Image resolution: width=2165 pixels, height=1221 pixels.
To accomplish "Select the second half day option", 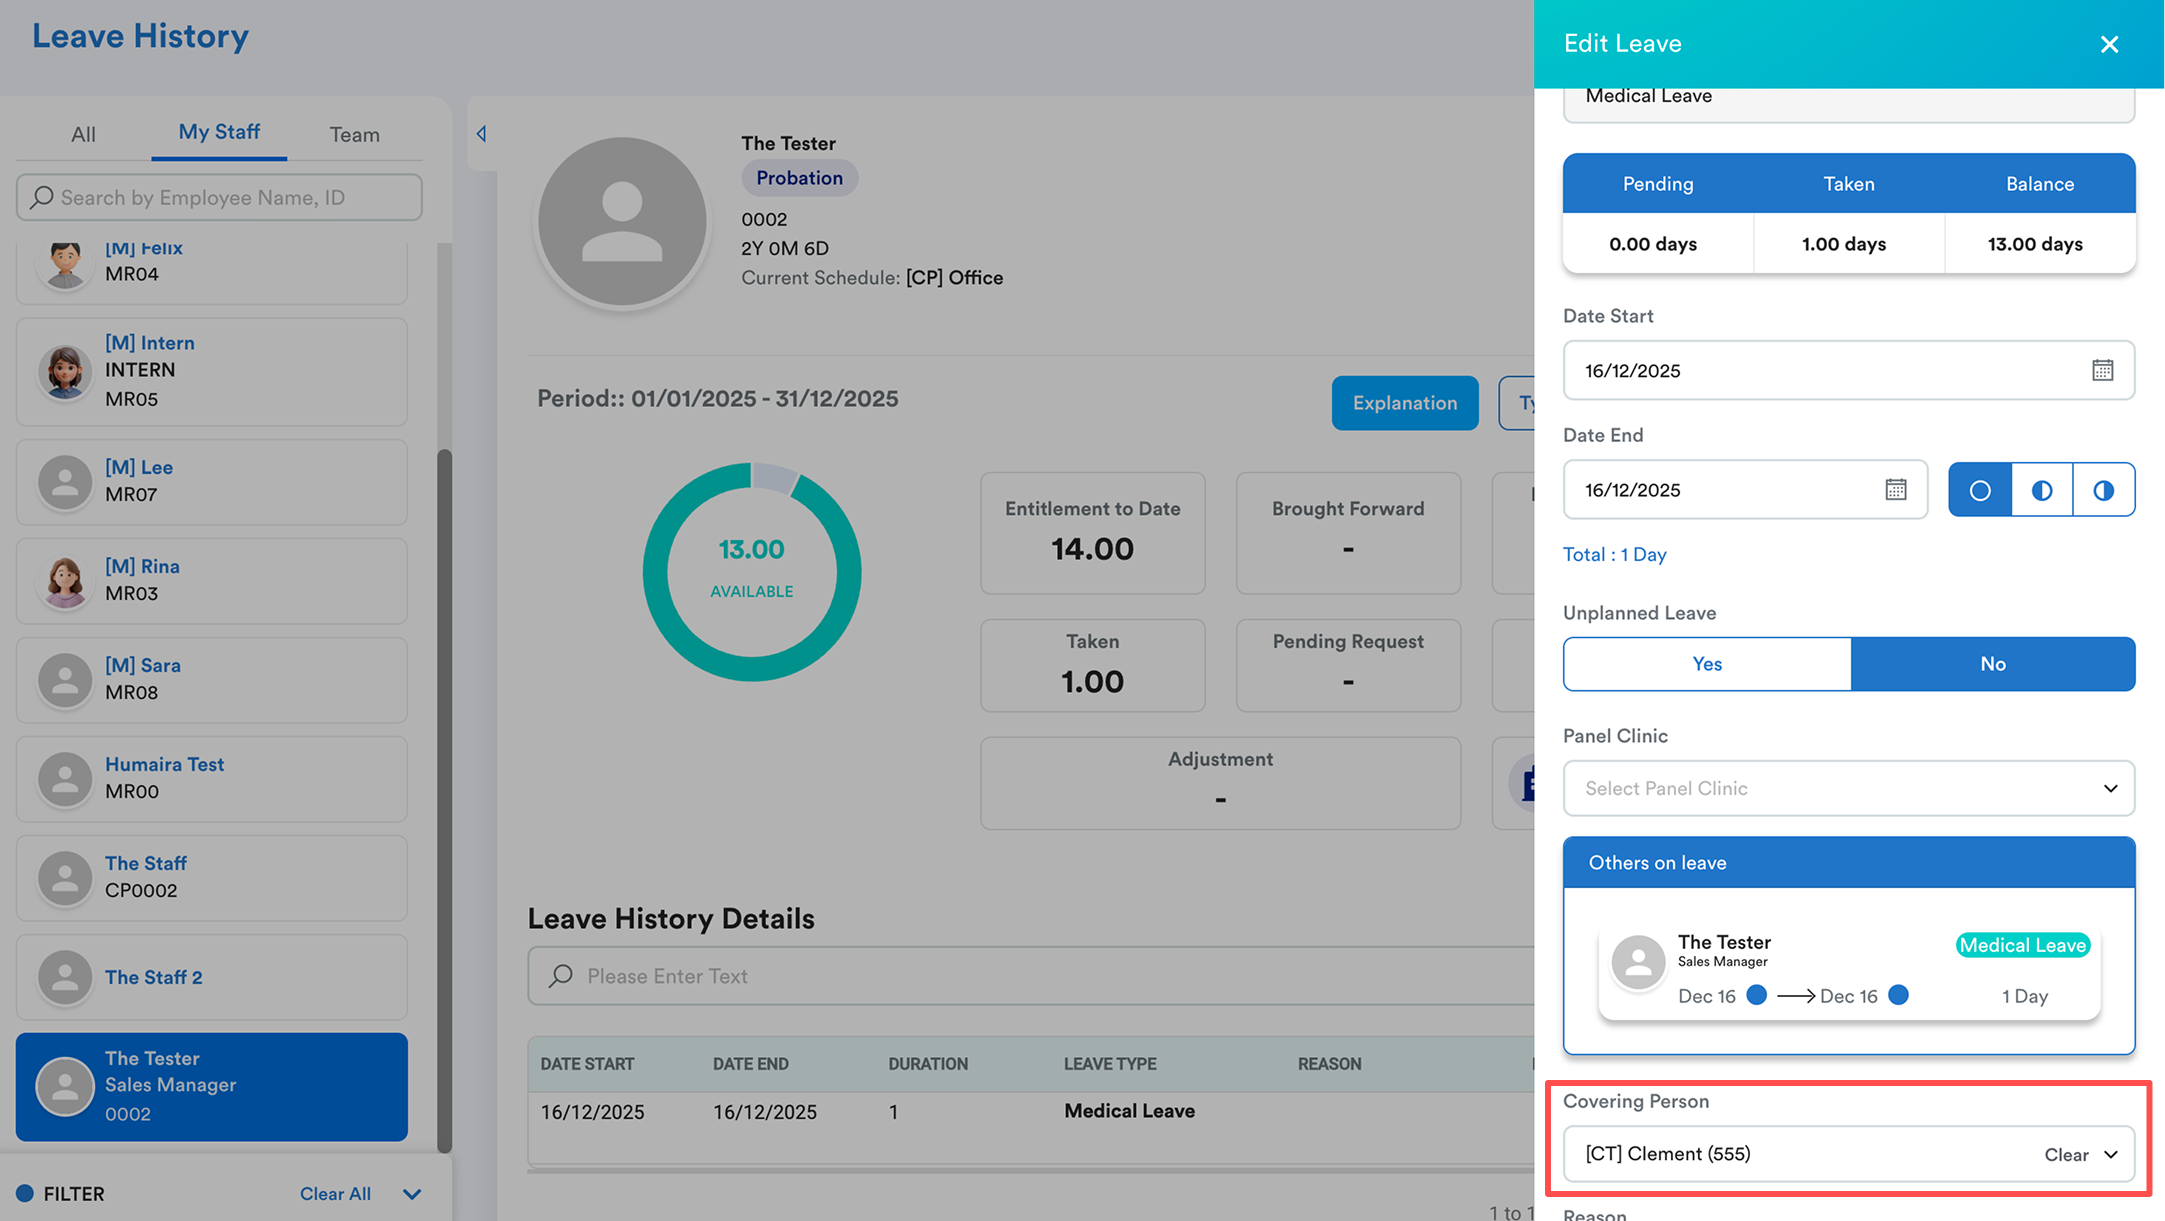I will tap(2103, 490).
